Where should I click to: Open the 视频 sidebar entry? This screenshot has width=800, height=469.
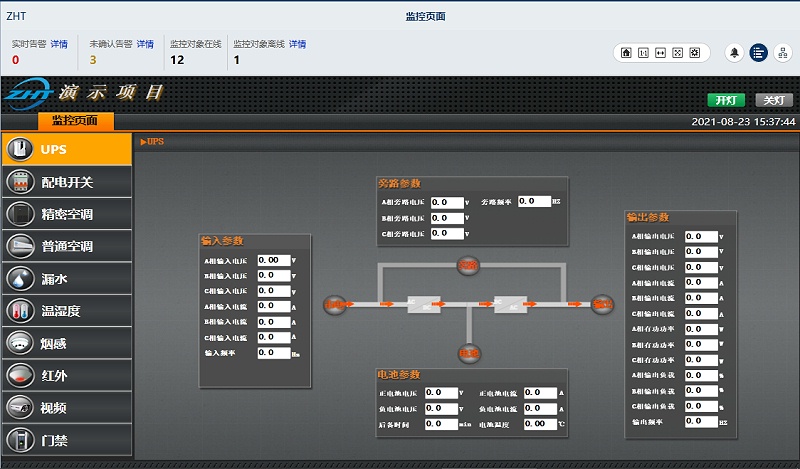(66, 407)
